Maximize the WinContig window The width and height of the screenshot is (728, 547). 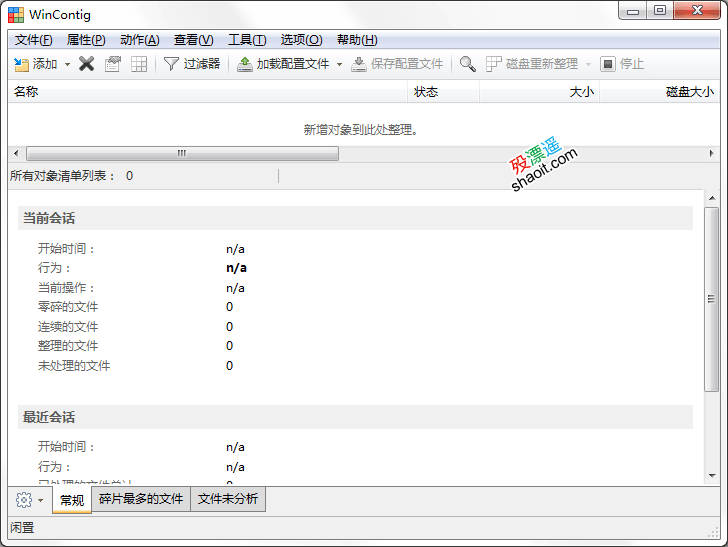click(659, 10)
